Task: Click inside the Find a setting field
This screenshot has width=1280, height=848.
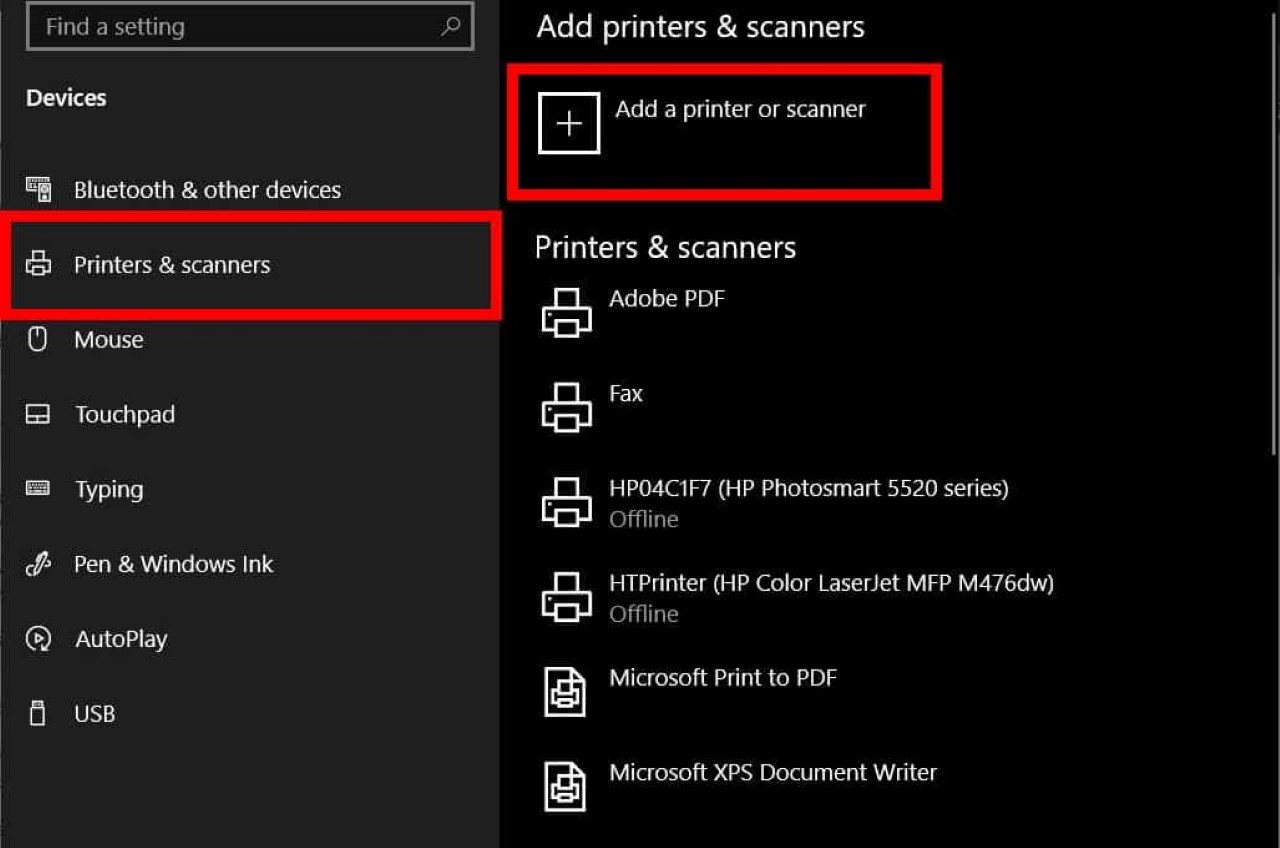Action: pos(230,27)
